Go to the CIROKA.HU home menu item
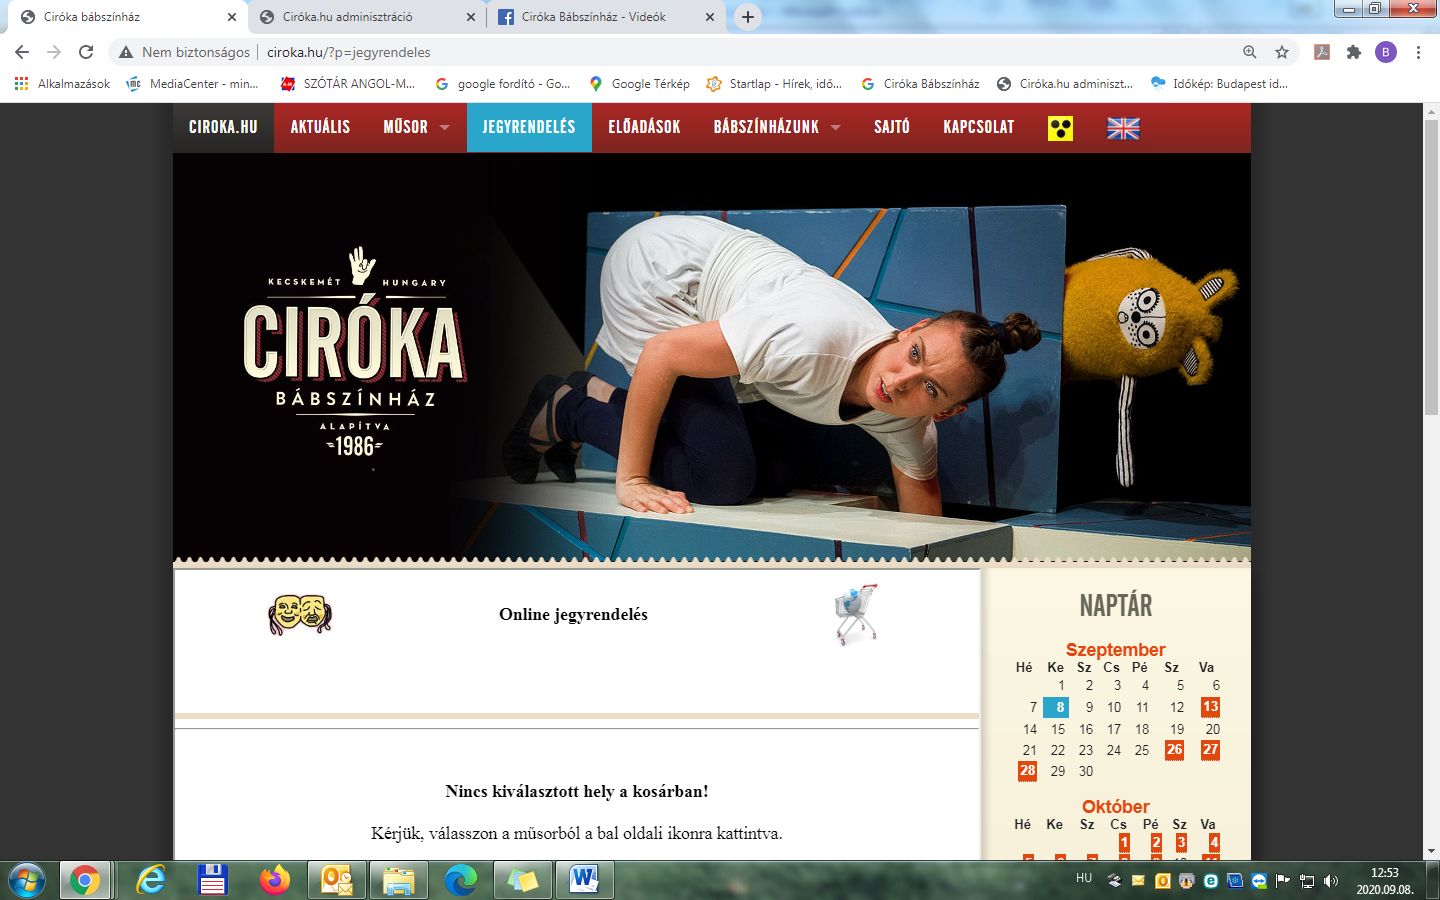 coord(223,127)
